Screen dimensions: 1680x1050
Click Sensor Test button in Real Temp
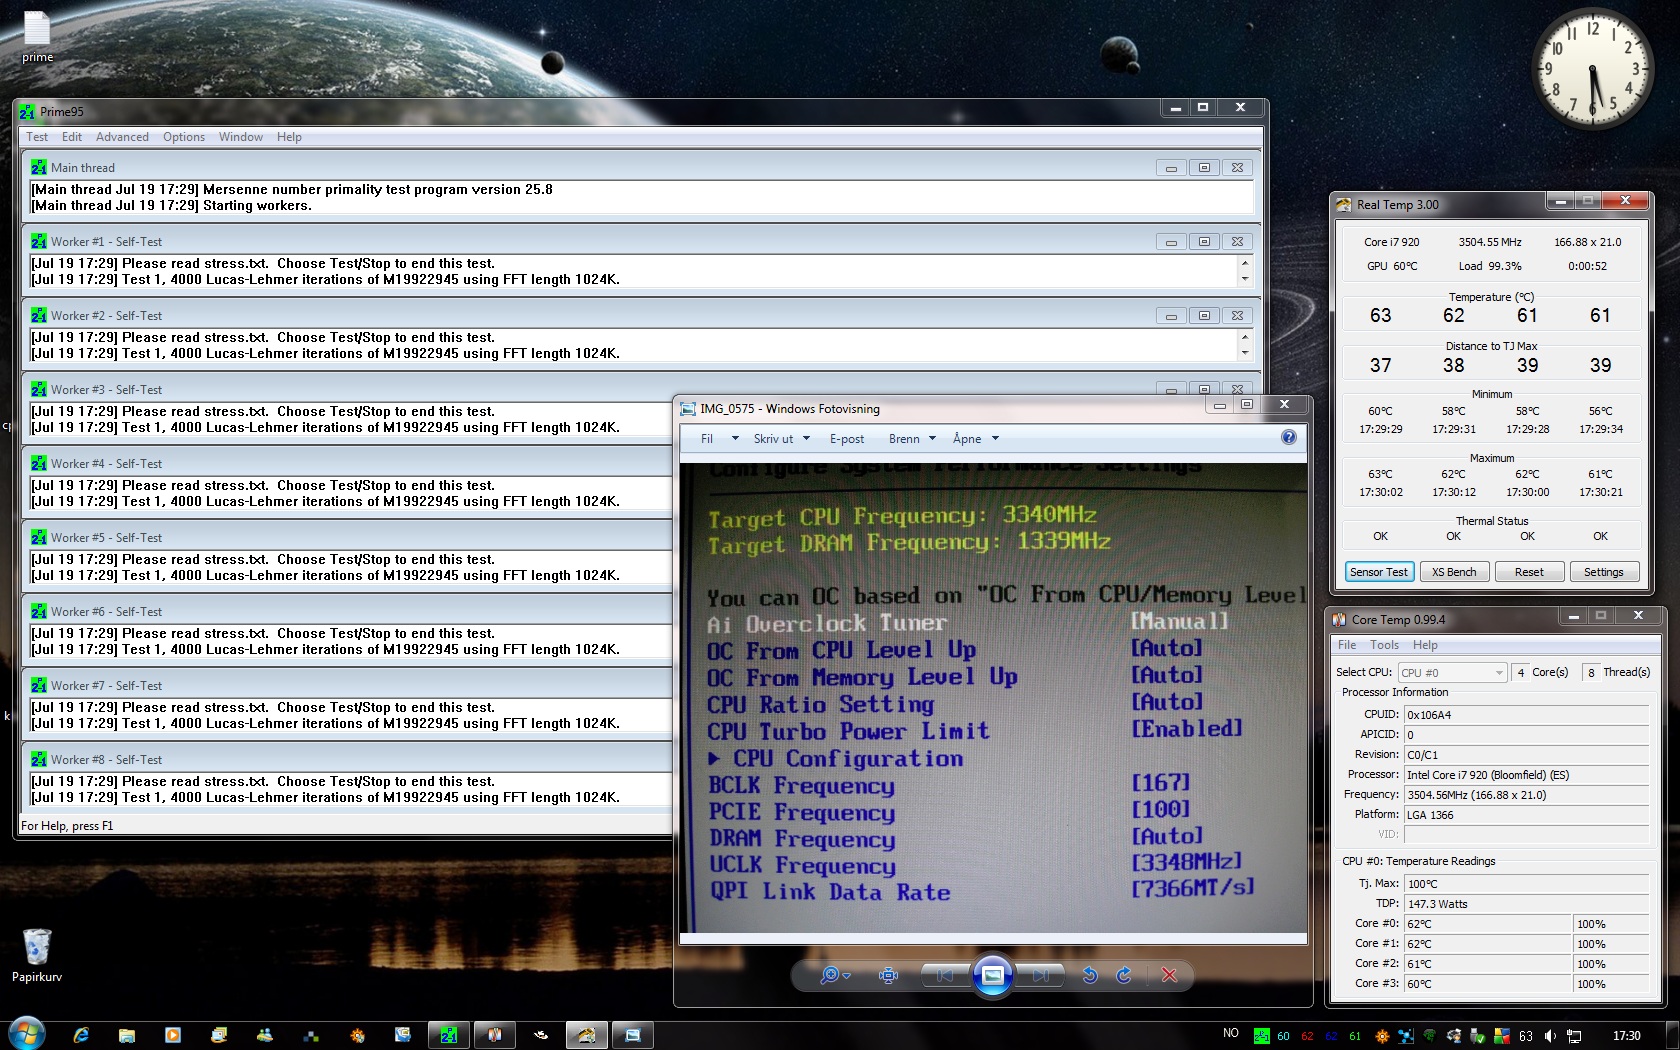(1379, 572)
